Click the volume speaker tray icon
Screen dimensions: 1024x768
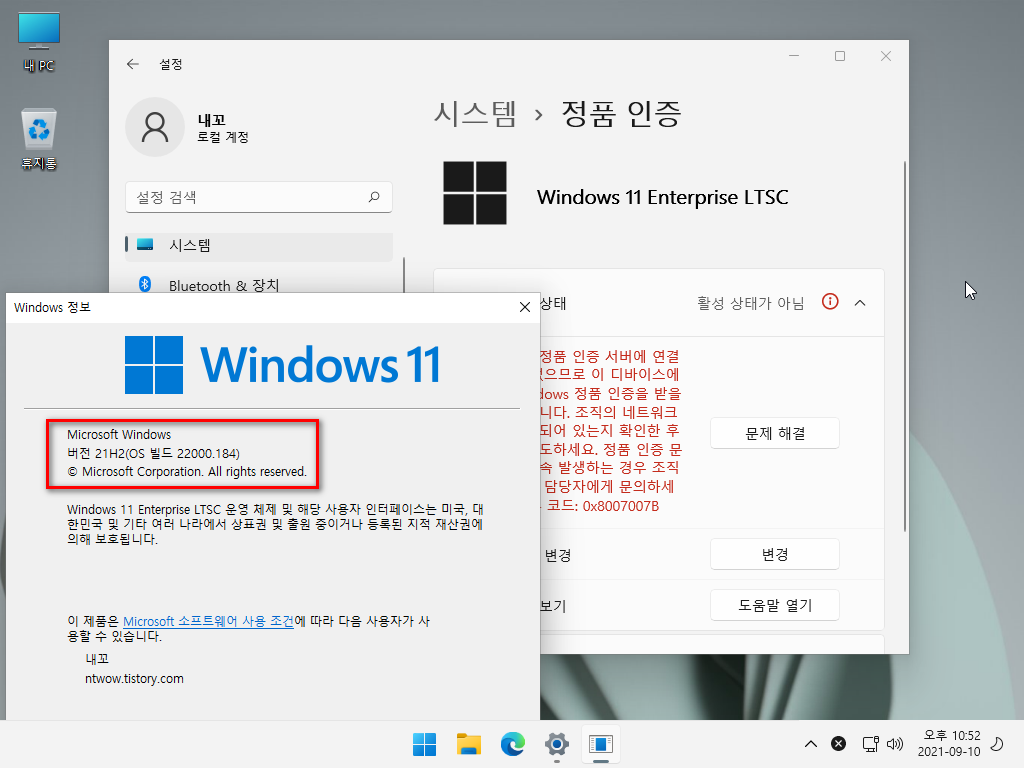(895, 744)
